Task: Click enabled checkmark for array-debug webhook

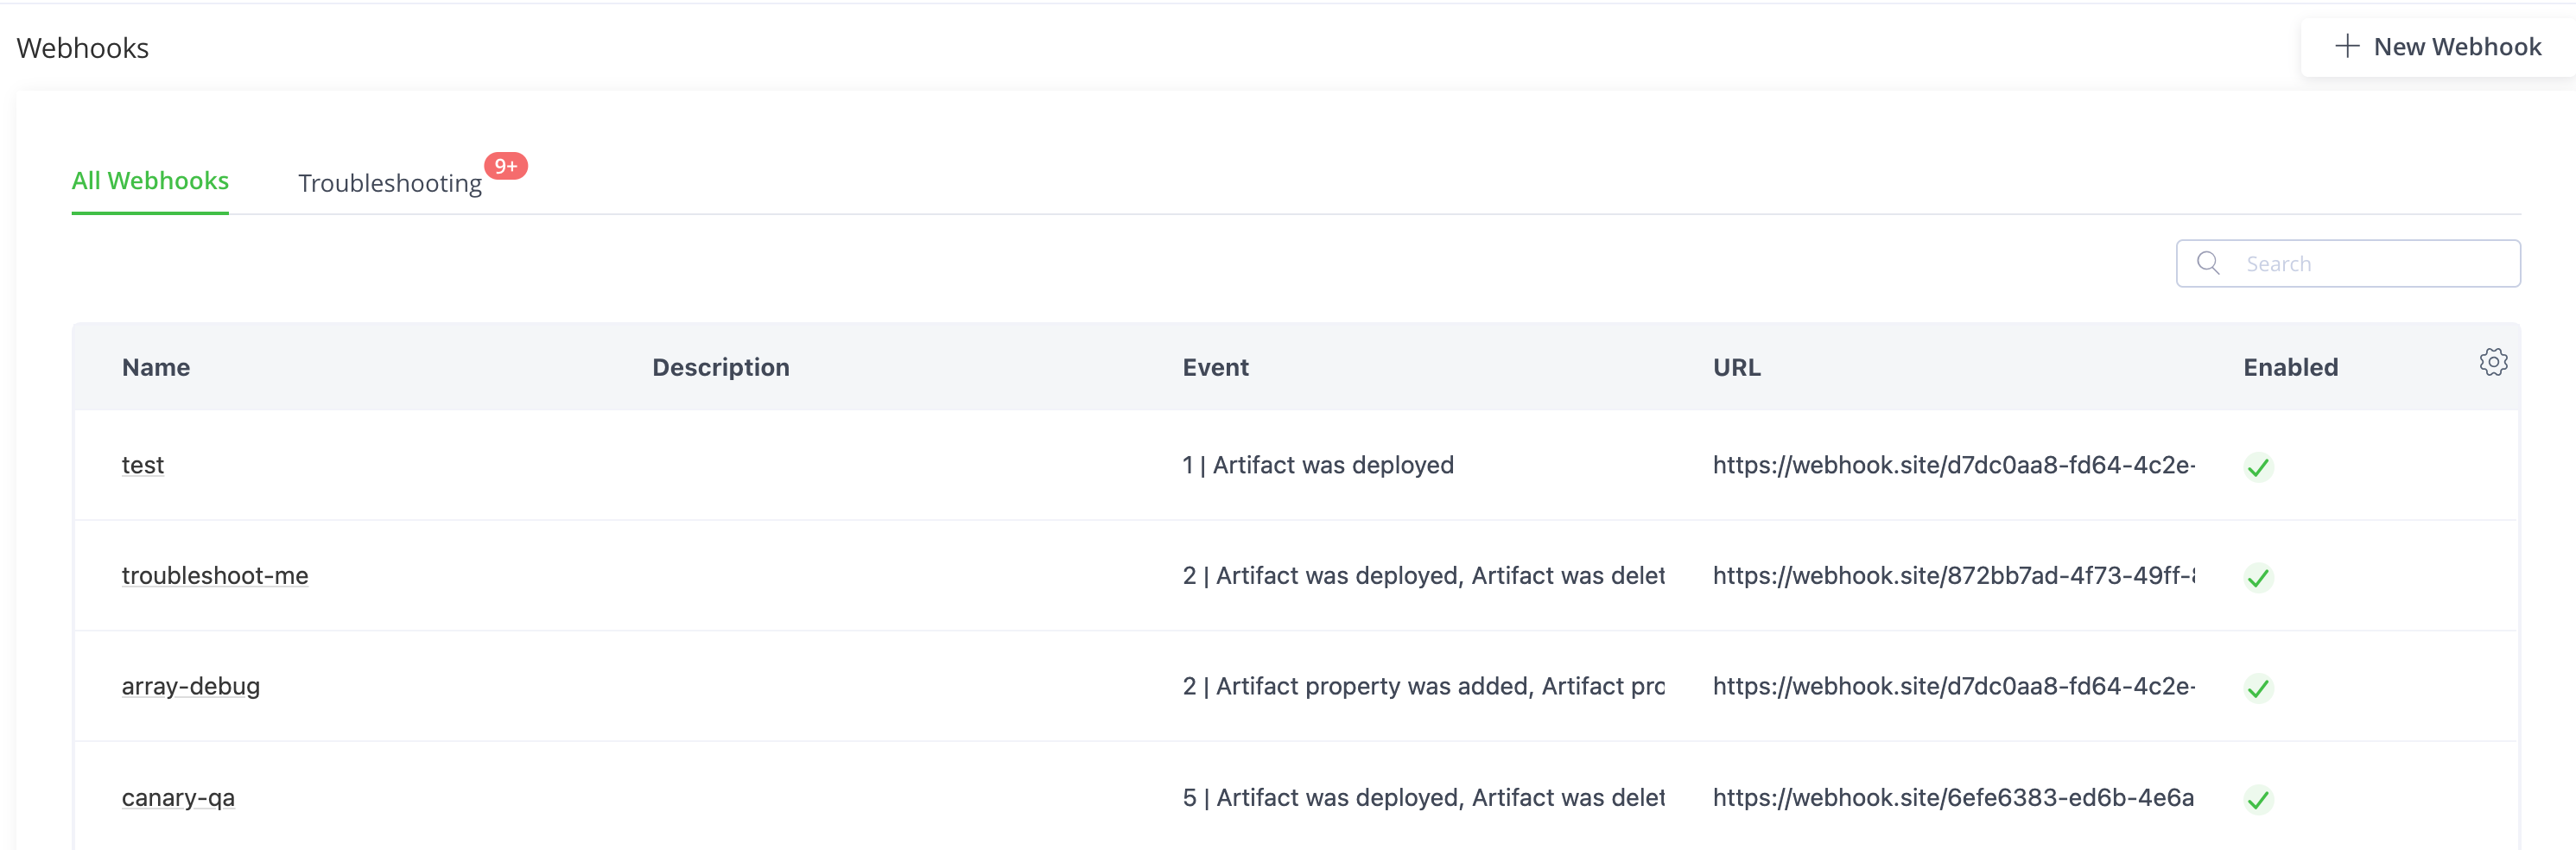Action: point(2257,688)
